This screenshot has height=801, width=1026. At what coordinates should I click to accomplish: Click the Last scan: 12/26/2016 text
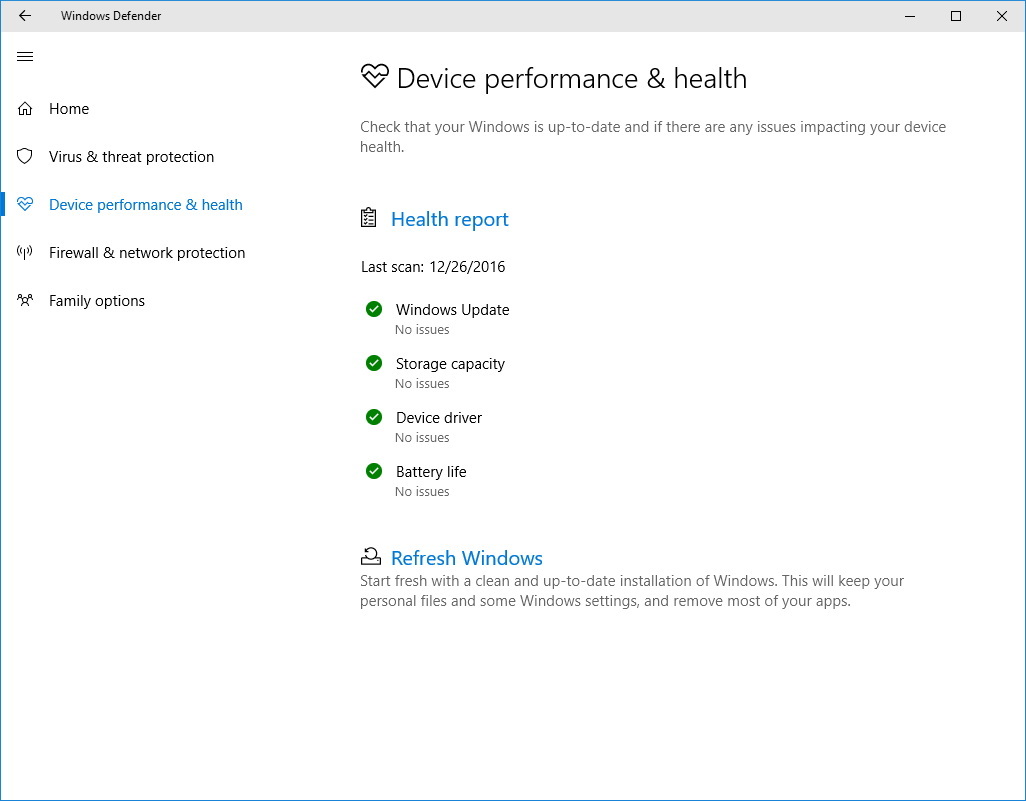coord(433,267)
